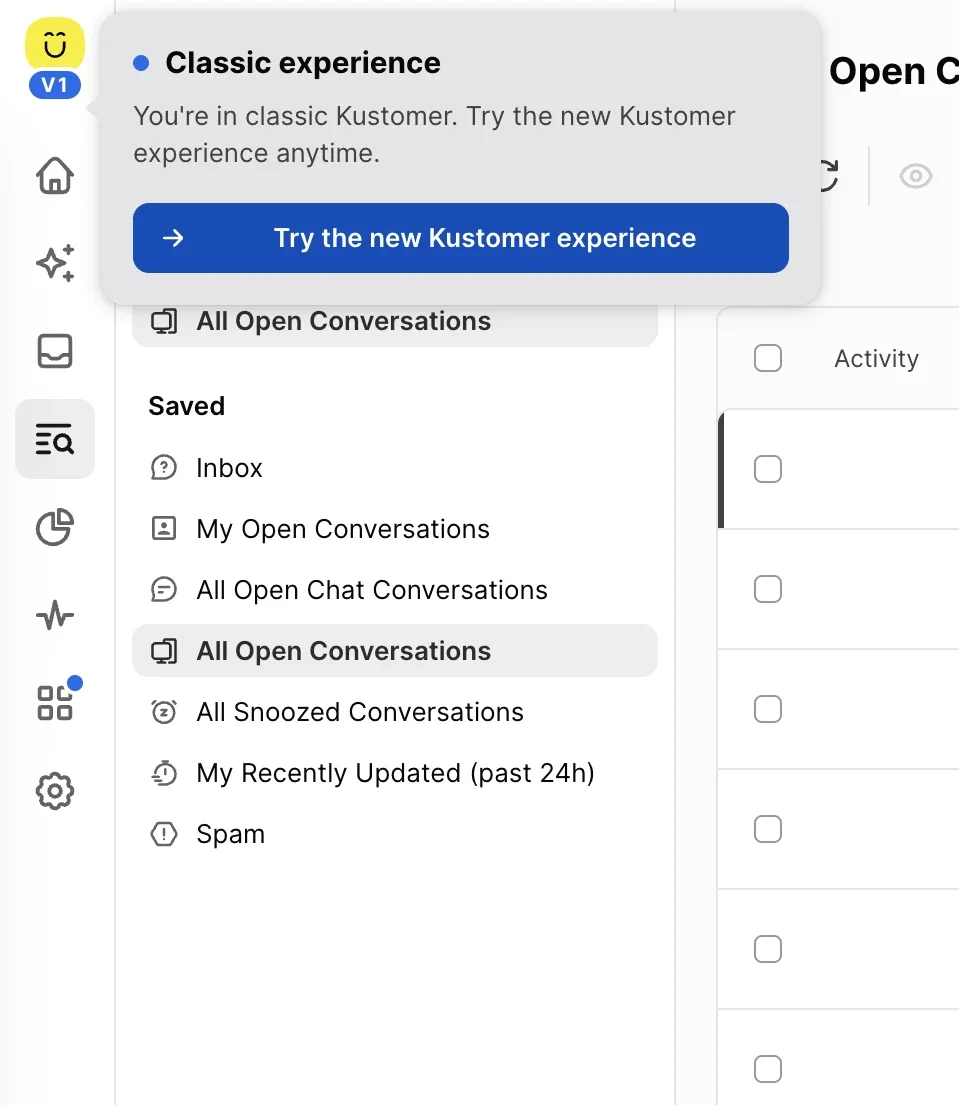Click the Activity column header

click(x=877, y=359)
